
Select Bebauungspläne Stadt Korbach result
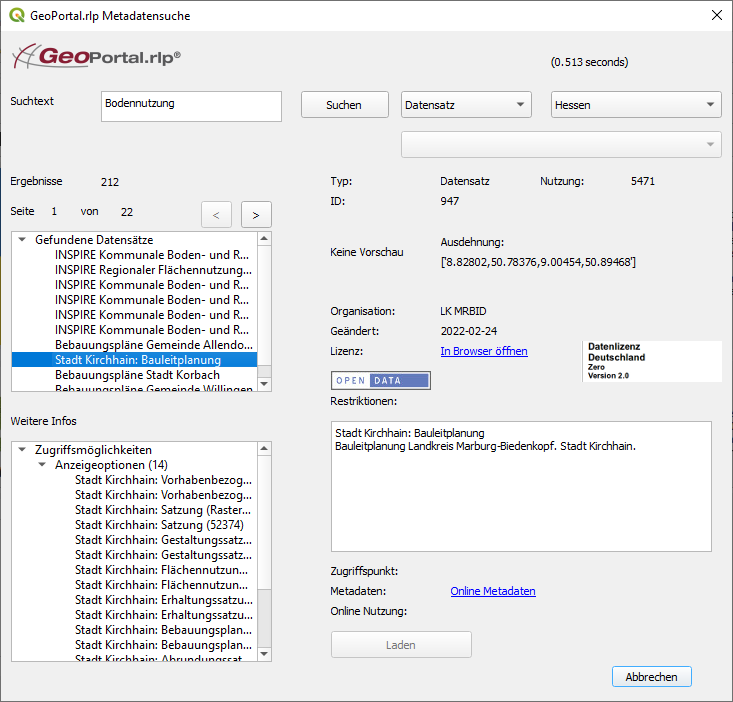coord(137,375)
